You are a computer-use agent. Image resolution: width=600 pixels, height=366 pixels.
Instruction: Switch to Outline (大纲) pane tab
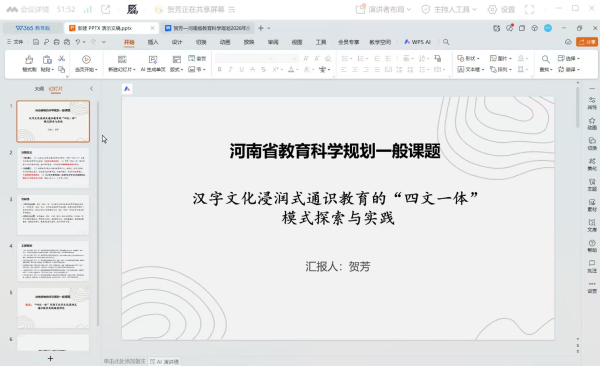39,89
